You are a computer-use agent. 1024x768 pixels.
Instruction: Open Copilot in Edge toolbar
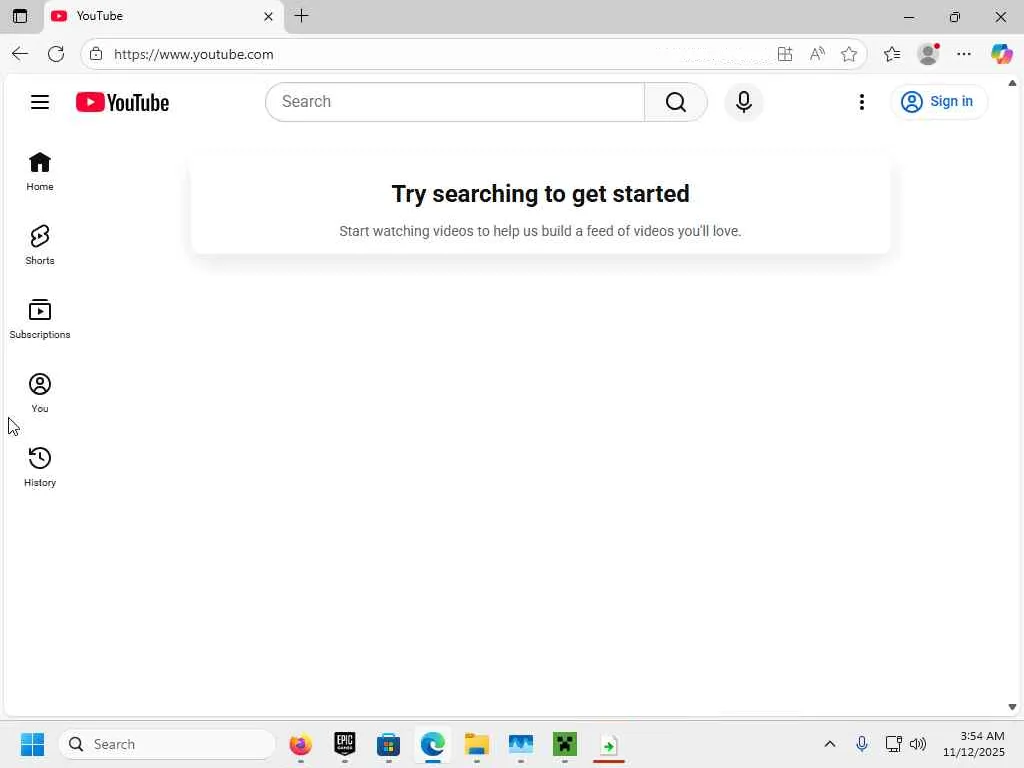point(1000,54)
